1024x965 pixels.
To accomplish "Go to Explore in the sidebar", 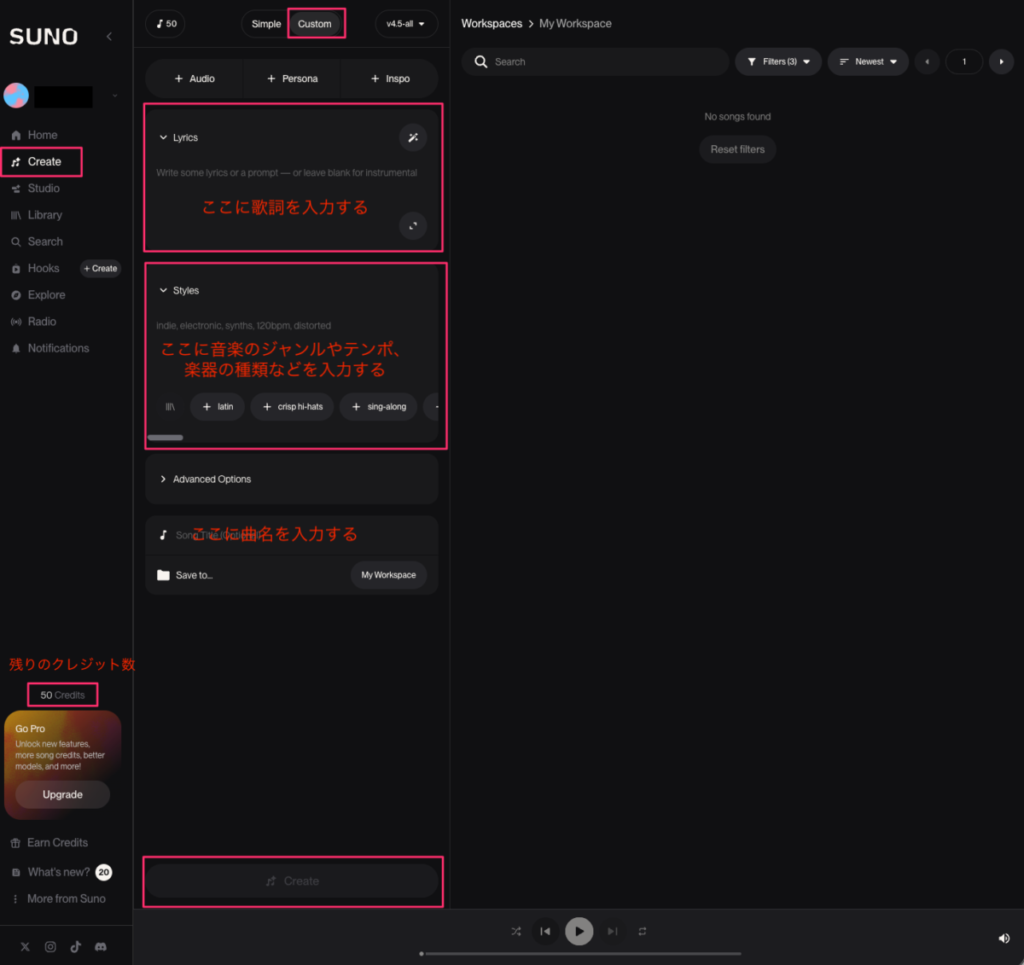I will point(46,295).
